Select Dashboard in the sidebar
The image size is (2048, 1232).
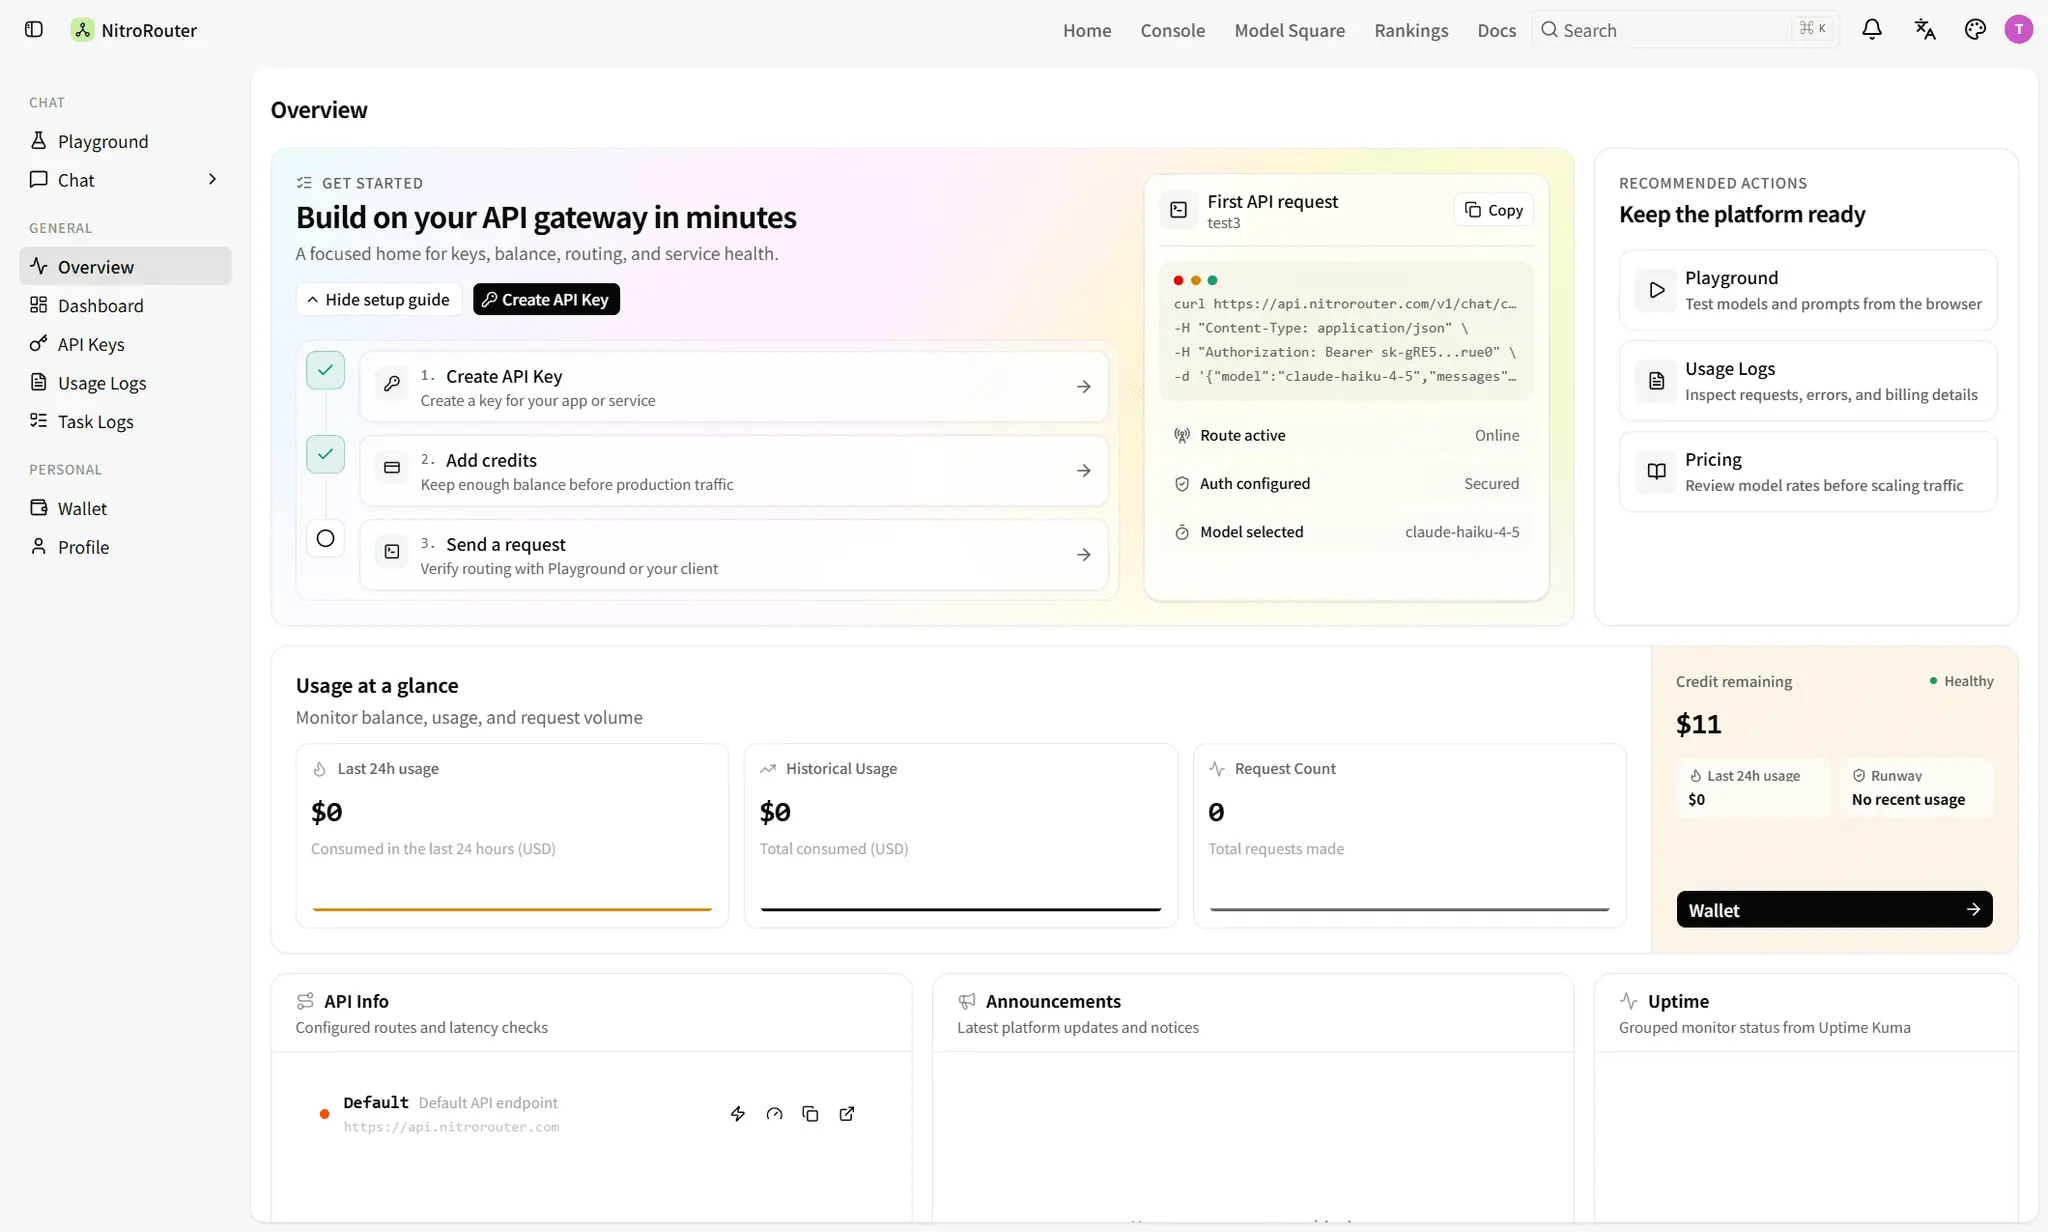pos(125,305)
